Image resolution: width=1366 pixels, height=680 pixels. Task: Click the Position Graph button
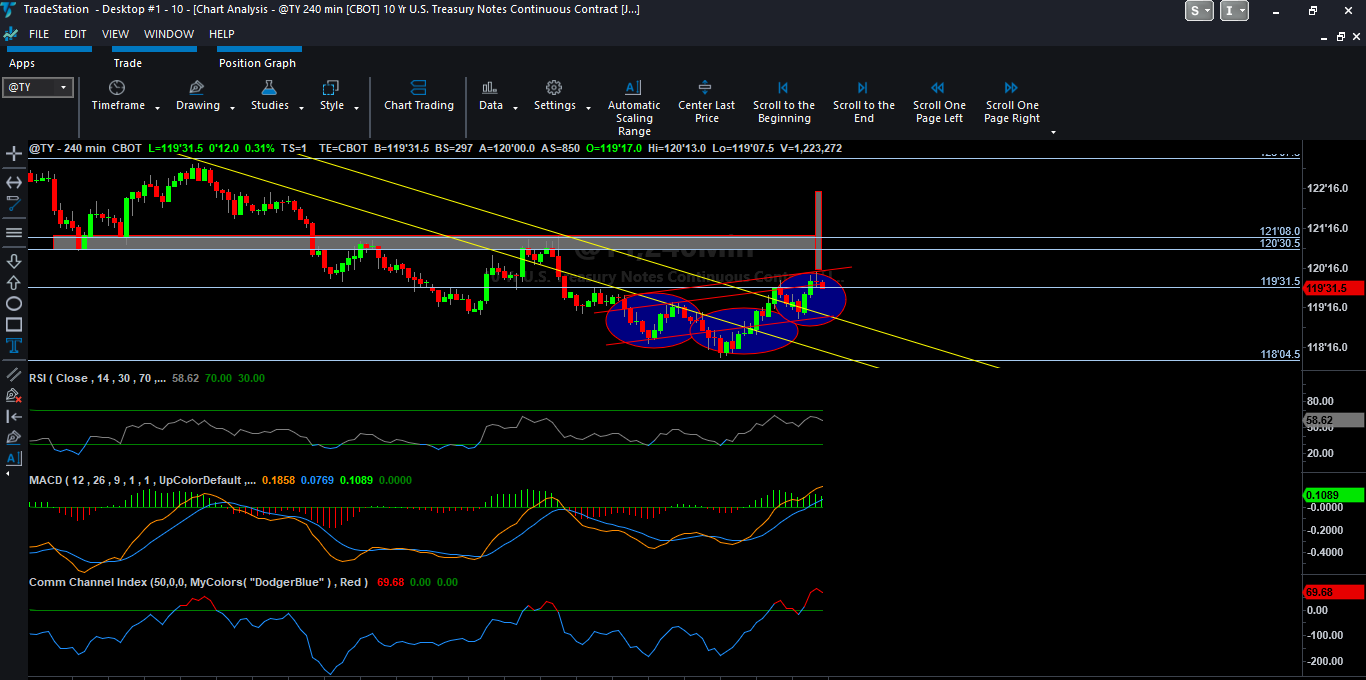click(x=257, y=63)
